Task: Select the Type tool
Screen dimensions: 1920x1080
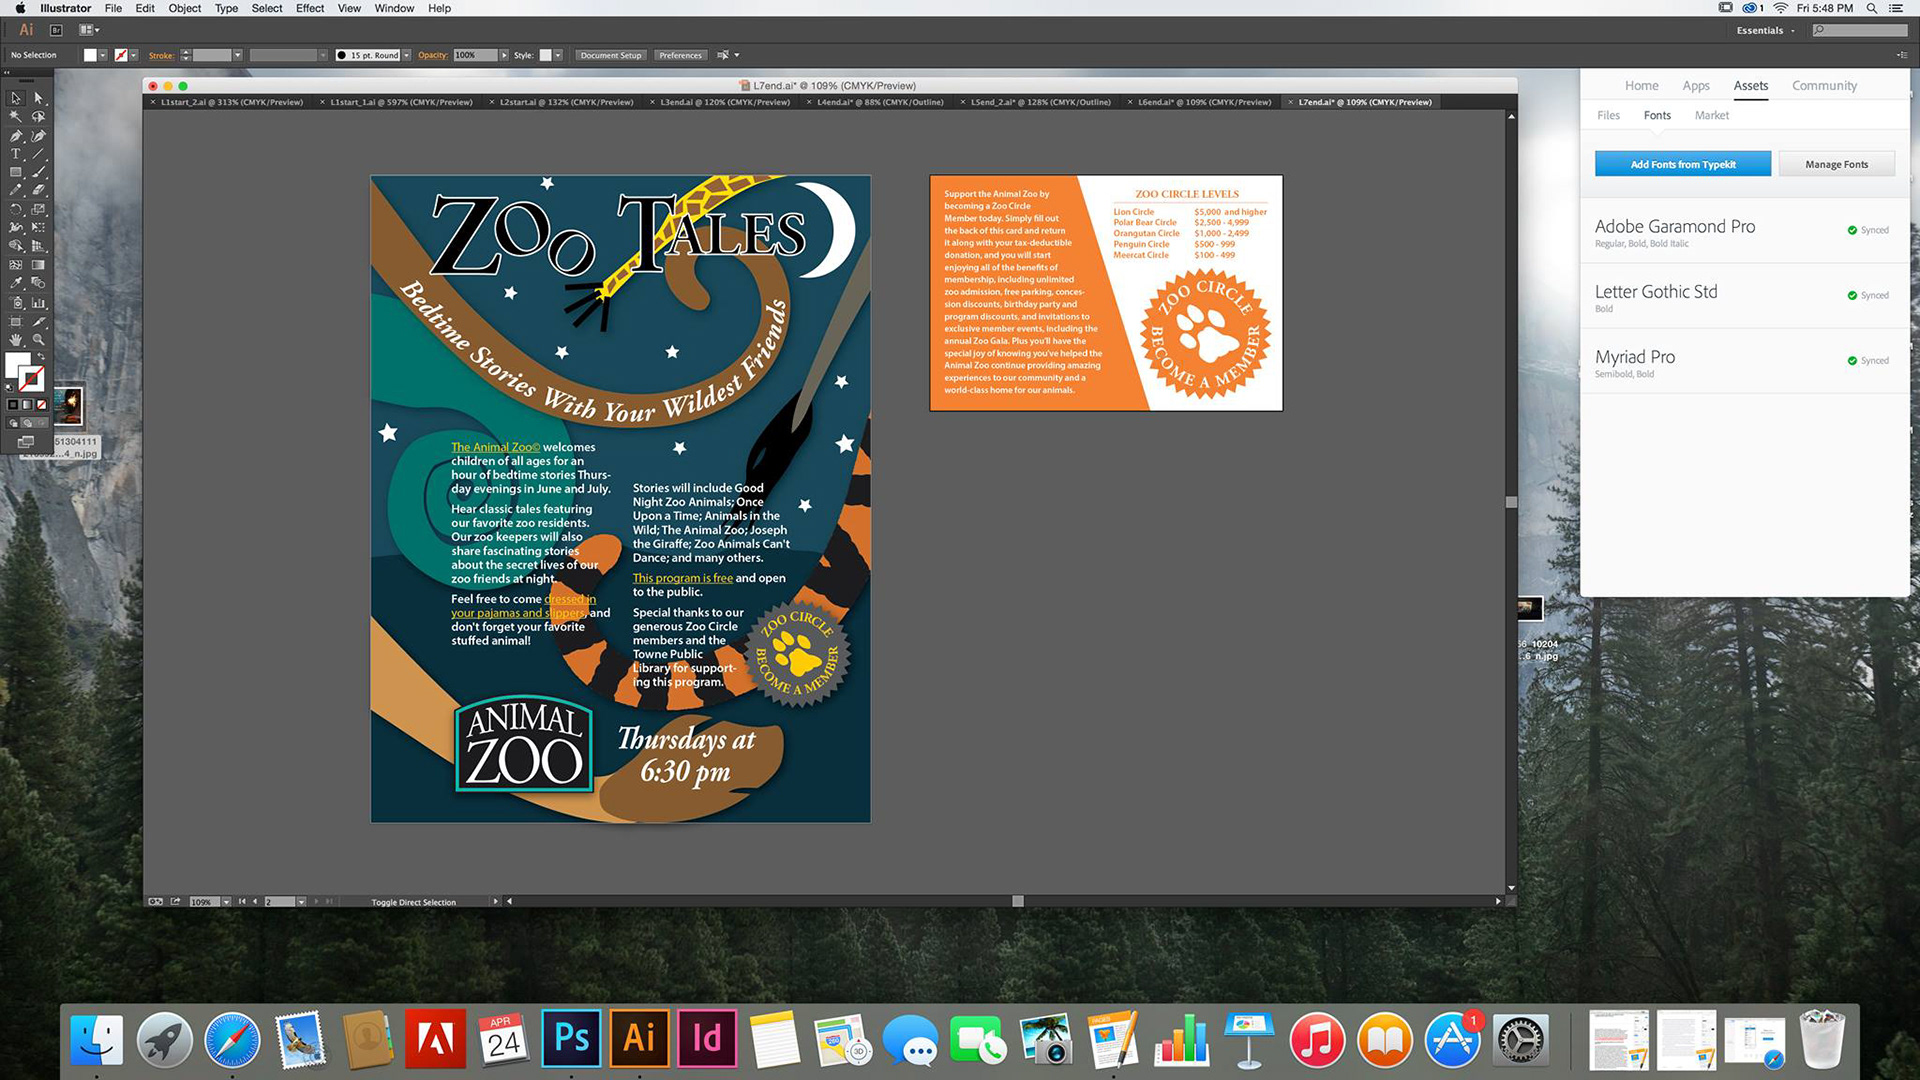Action: (15, 154)
